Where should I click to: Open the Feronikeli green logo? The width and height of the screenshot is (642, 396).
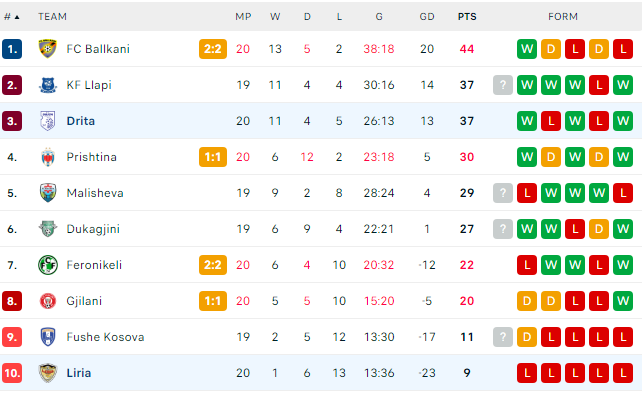[47, 265]
